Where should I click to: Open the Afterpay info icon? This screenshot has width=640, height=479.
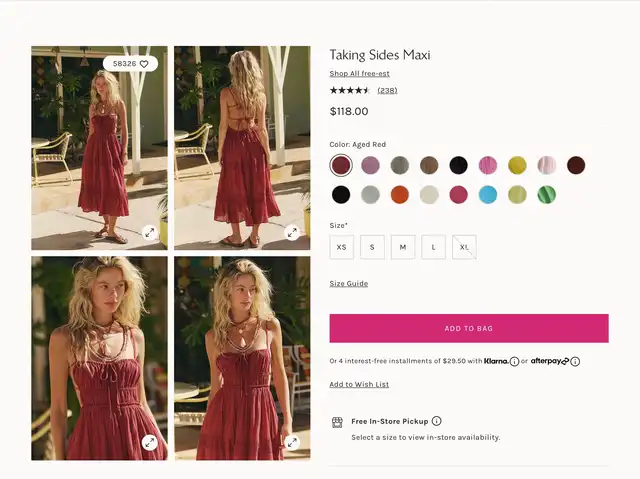click(575, 361)
